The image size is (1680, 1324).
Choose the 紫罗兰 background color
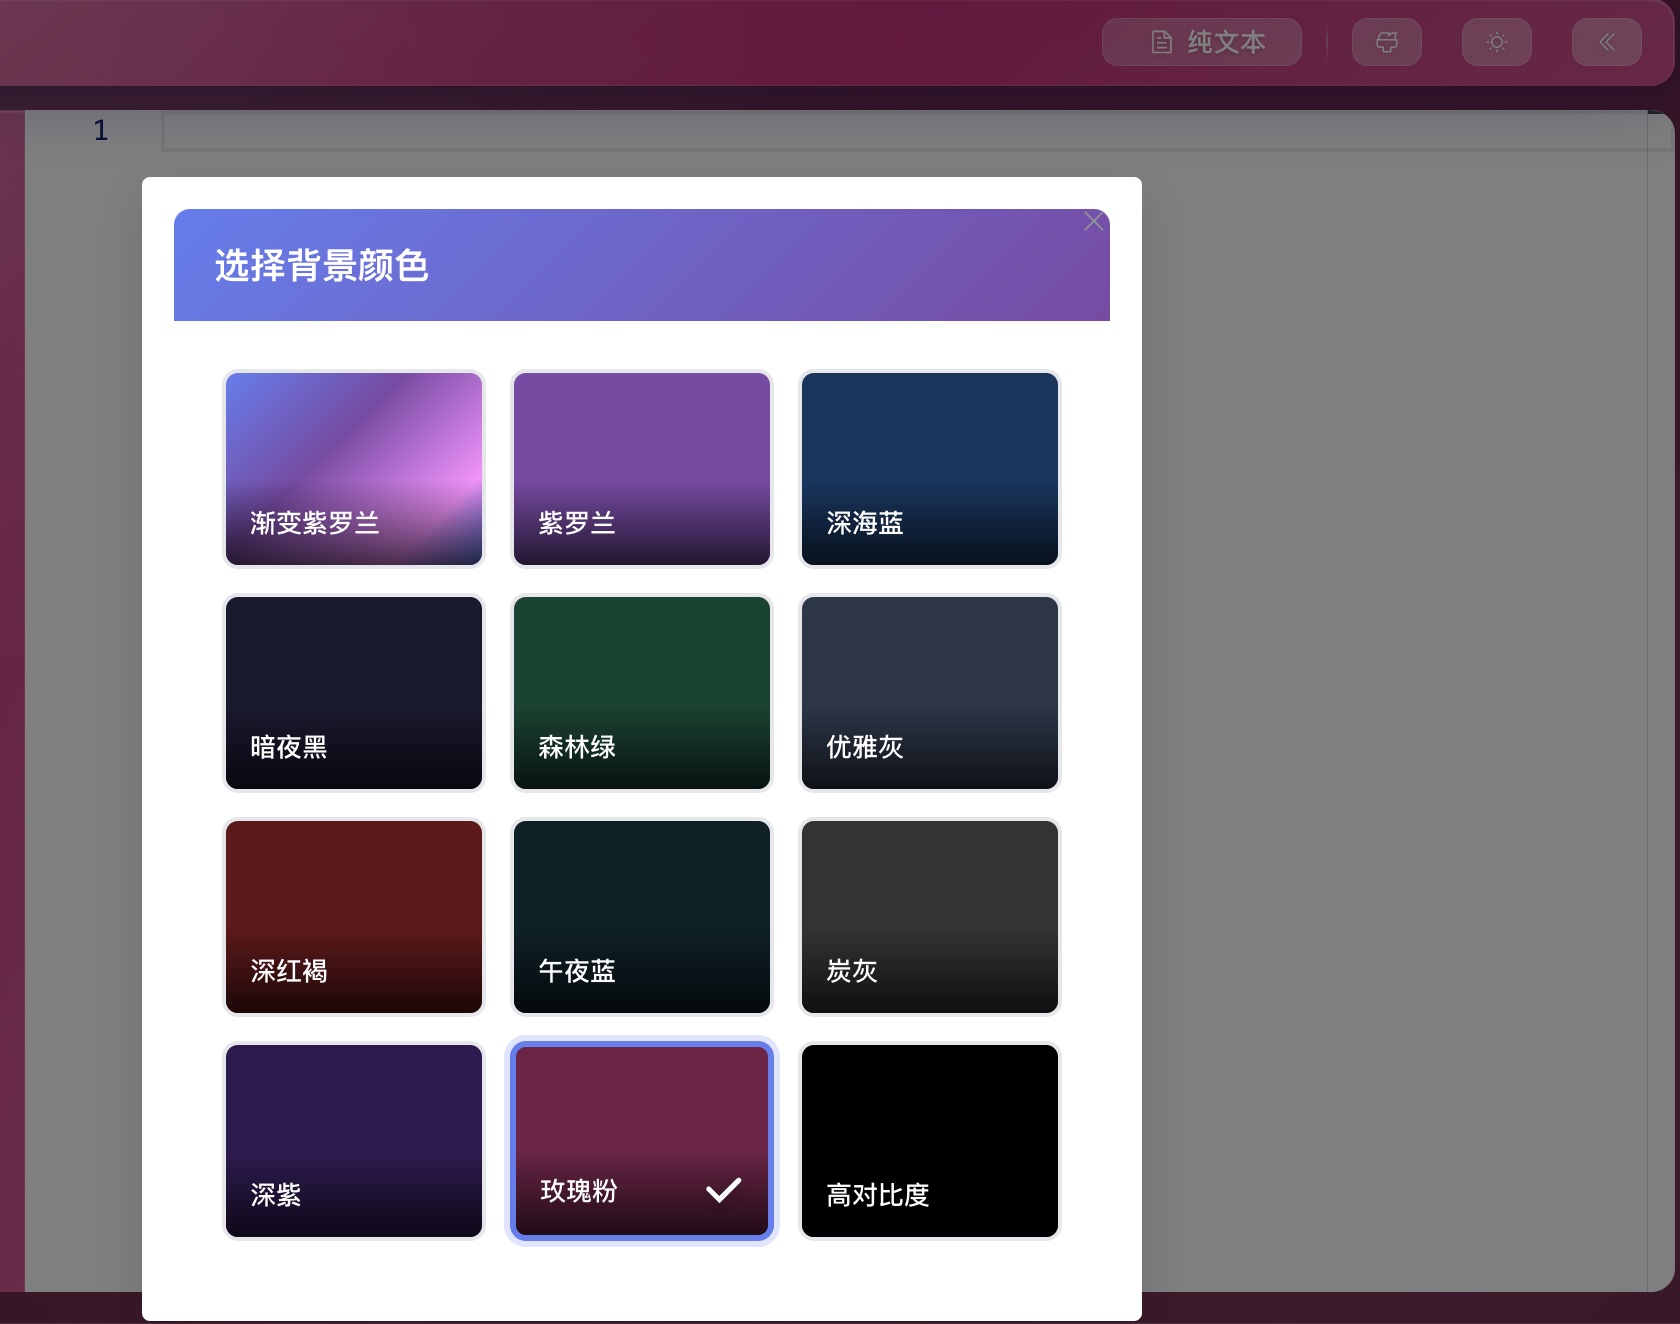pos(642,468)
